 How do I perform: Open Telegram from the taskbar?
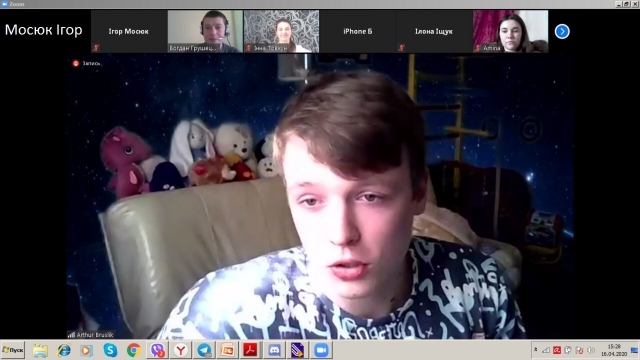pos(204,350)
